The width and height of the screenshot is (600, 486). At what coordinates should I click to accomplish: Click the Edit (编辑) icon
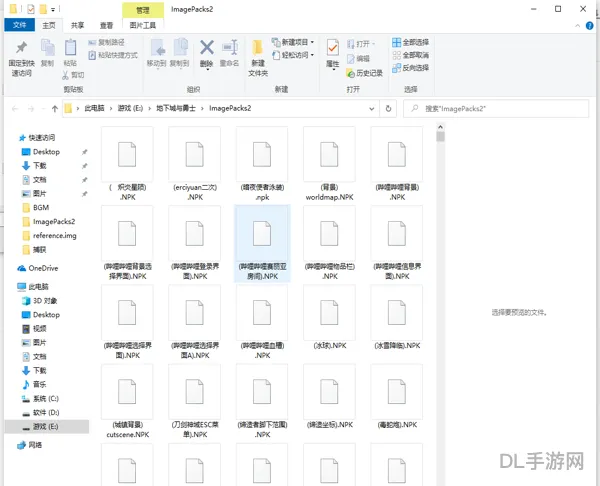(351, 59)
